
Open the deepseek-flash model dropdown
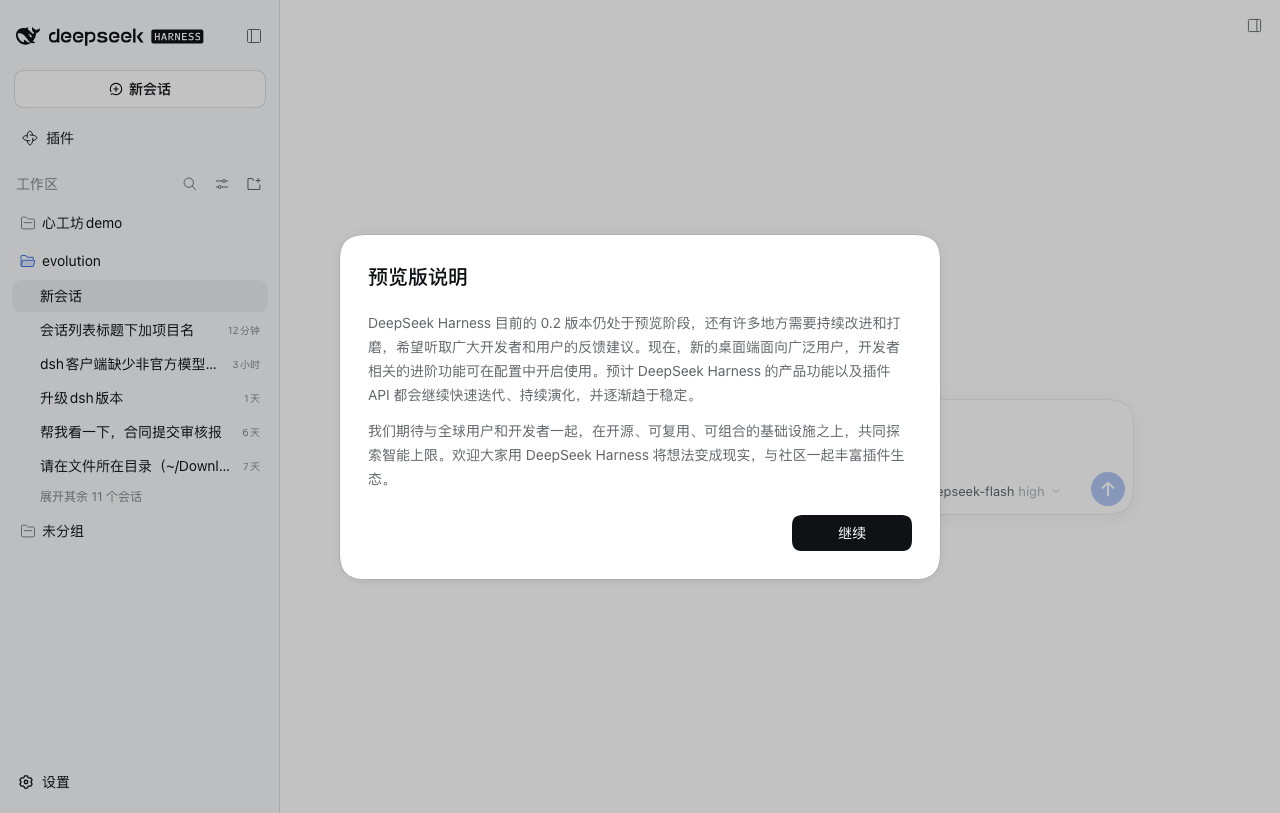tap(1000, 491)
